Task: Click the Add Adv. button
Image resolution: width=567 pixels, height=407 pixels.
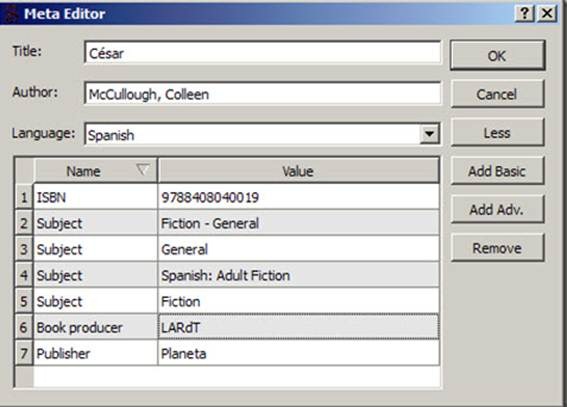Action: [x=497, y=209]
